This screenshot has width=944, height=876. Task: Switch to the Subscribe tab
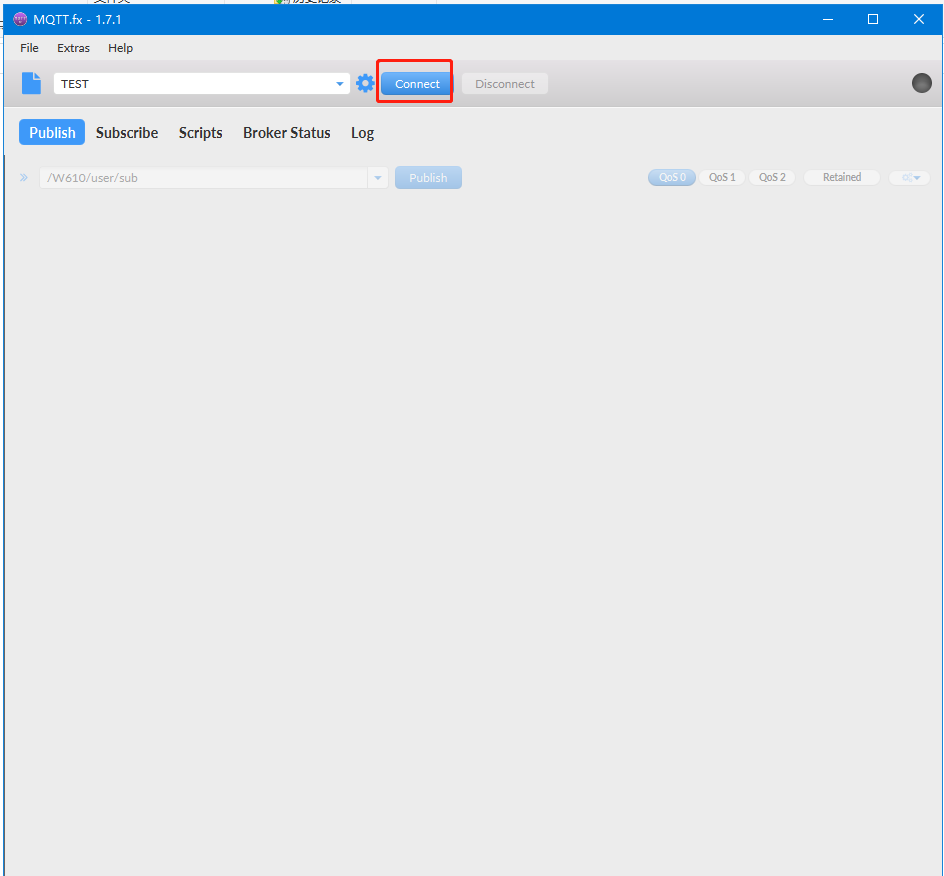point(127,132)
